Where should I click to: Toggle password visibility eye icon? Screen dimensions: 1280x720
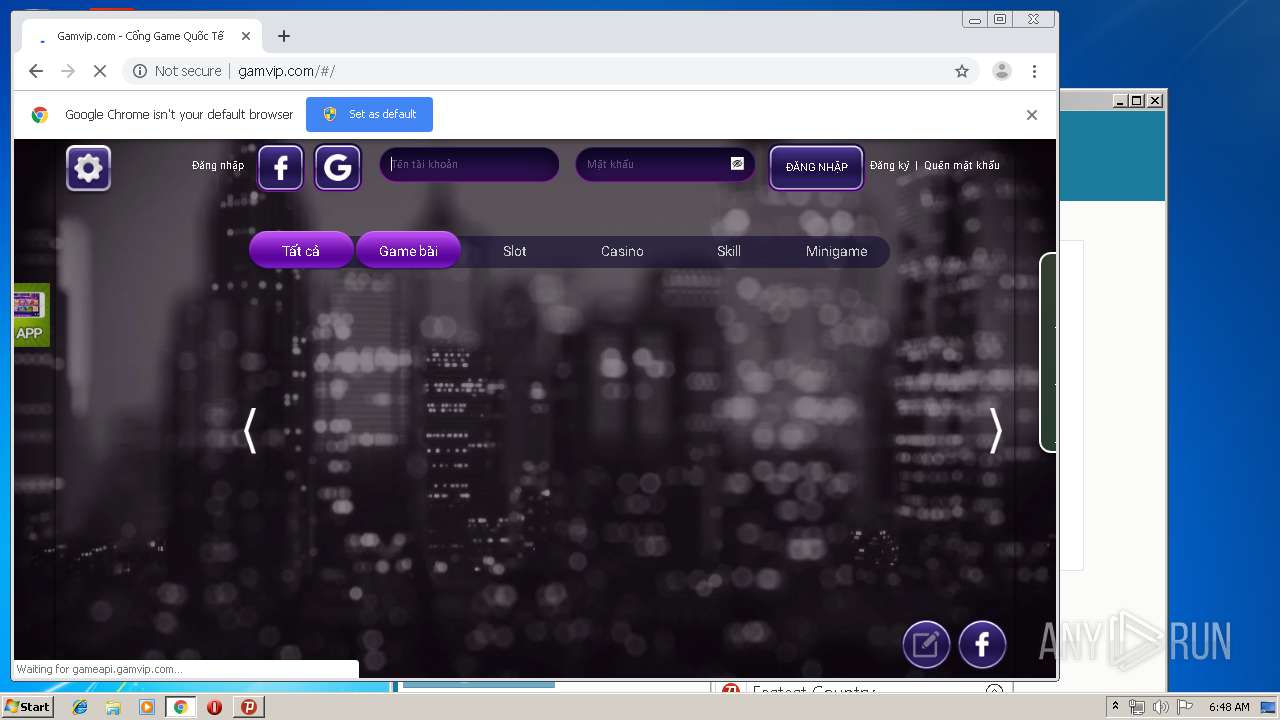click(x=737, y=164)
